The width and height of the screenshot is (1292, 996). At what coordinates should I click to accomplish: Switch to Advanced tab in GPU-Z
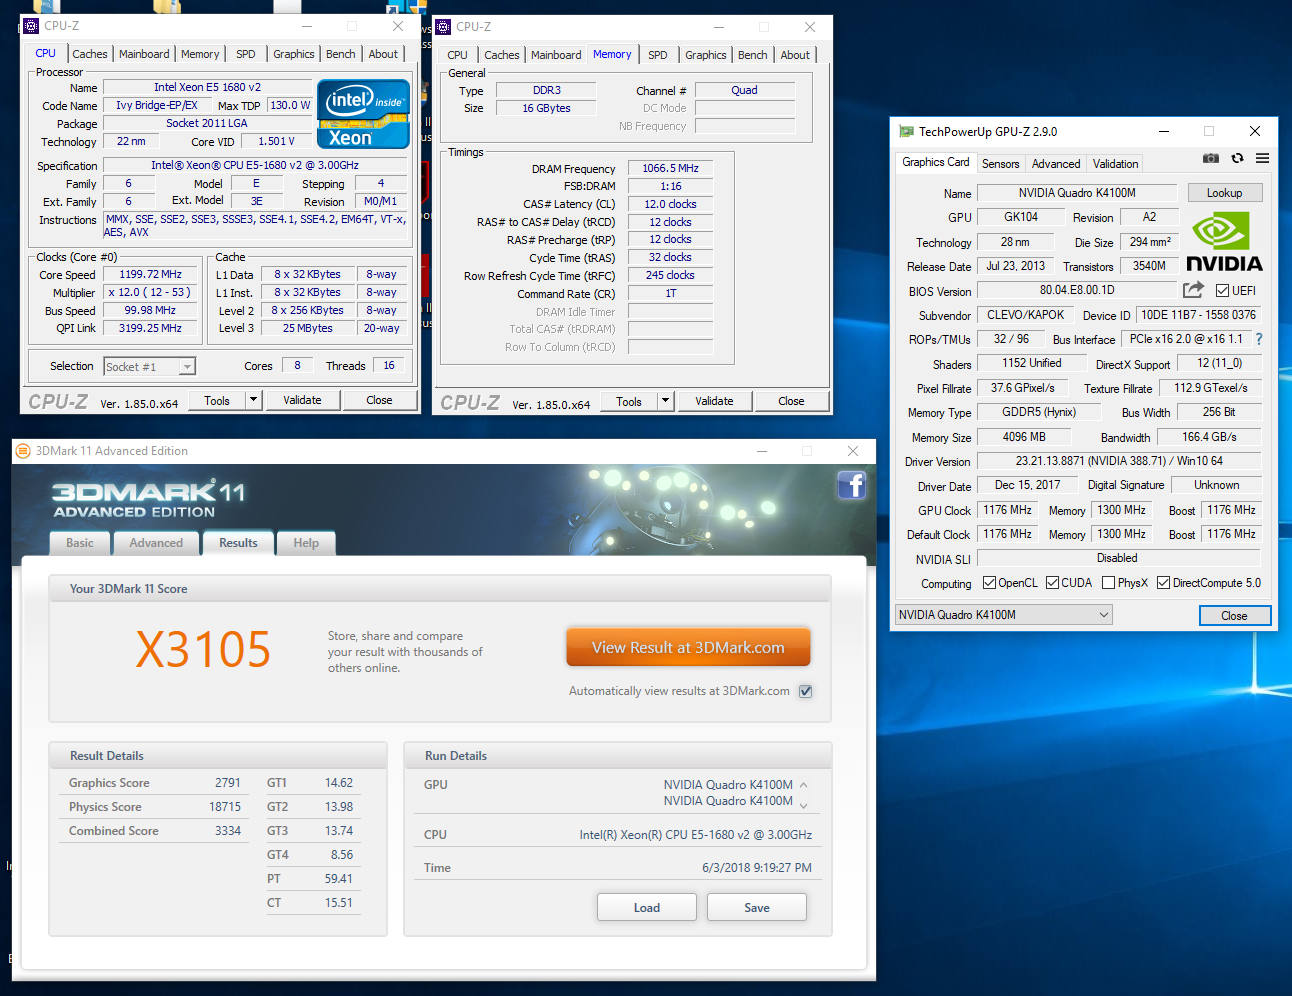click(x=1056, y=164)
